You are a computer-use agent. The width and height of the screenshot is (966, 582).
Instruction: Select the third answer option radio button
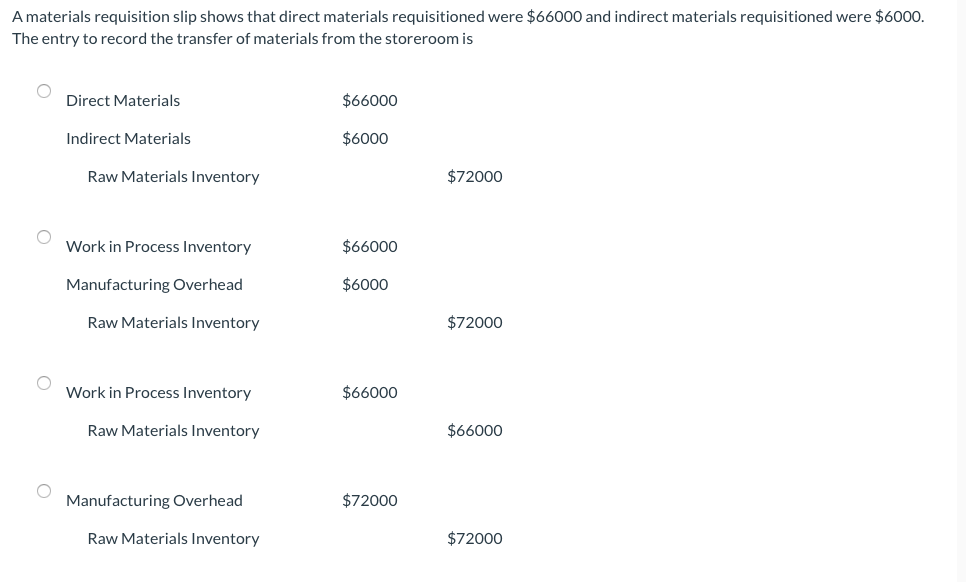click(x=43, y=383)
